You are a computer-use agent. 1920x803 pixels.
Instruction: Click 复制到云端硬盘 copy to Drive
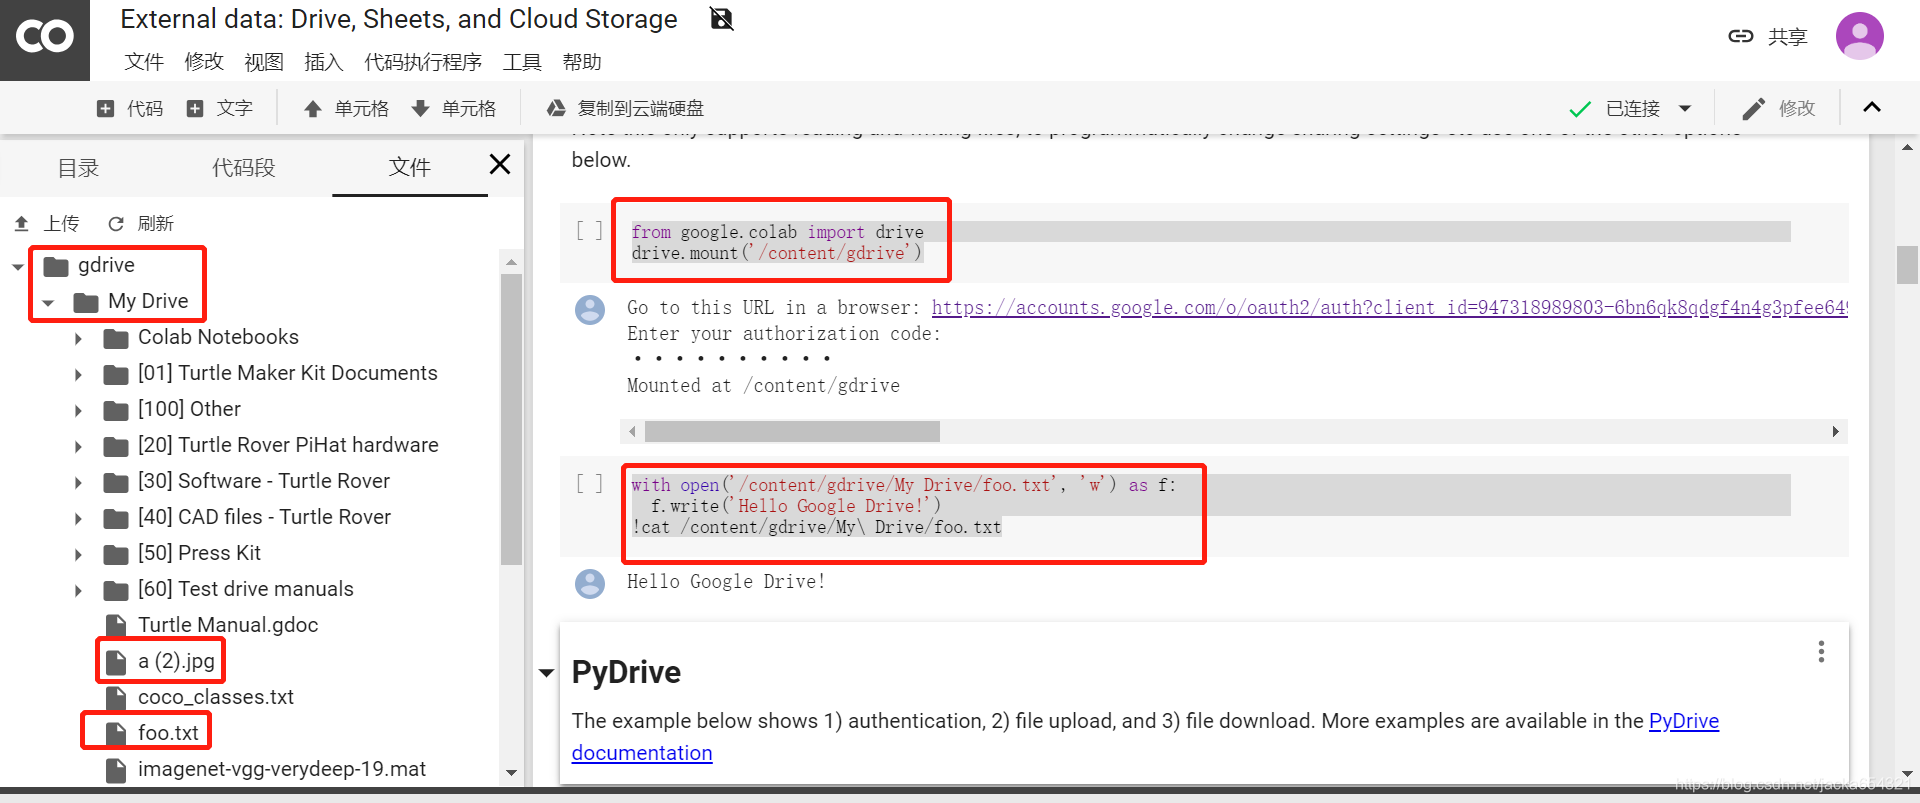[625, 108]
